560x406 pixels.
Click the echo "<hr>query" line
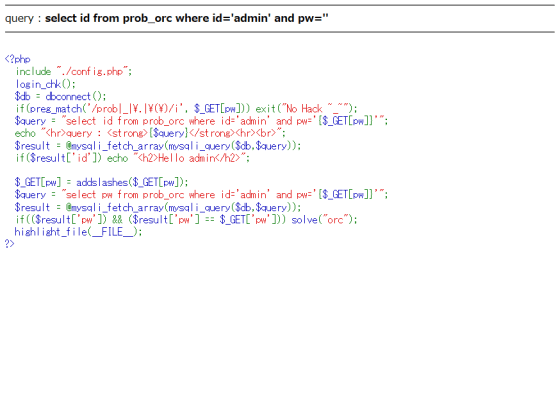pyautogui.click(x=150, y=133)
